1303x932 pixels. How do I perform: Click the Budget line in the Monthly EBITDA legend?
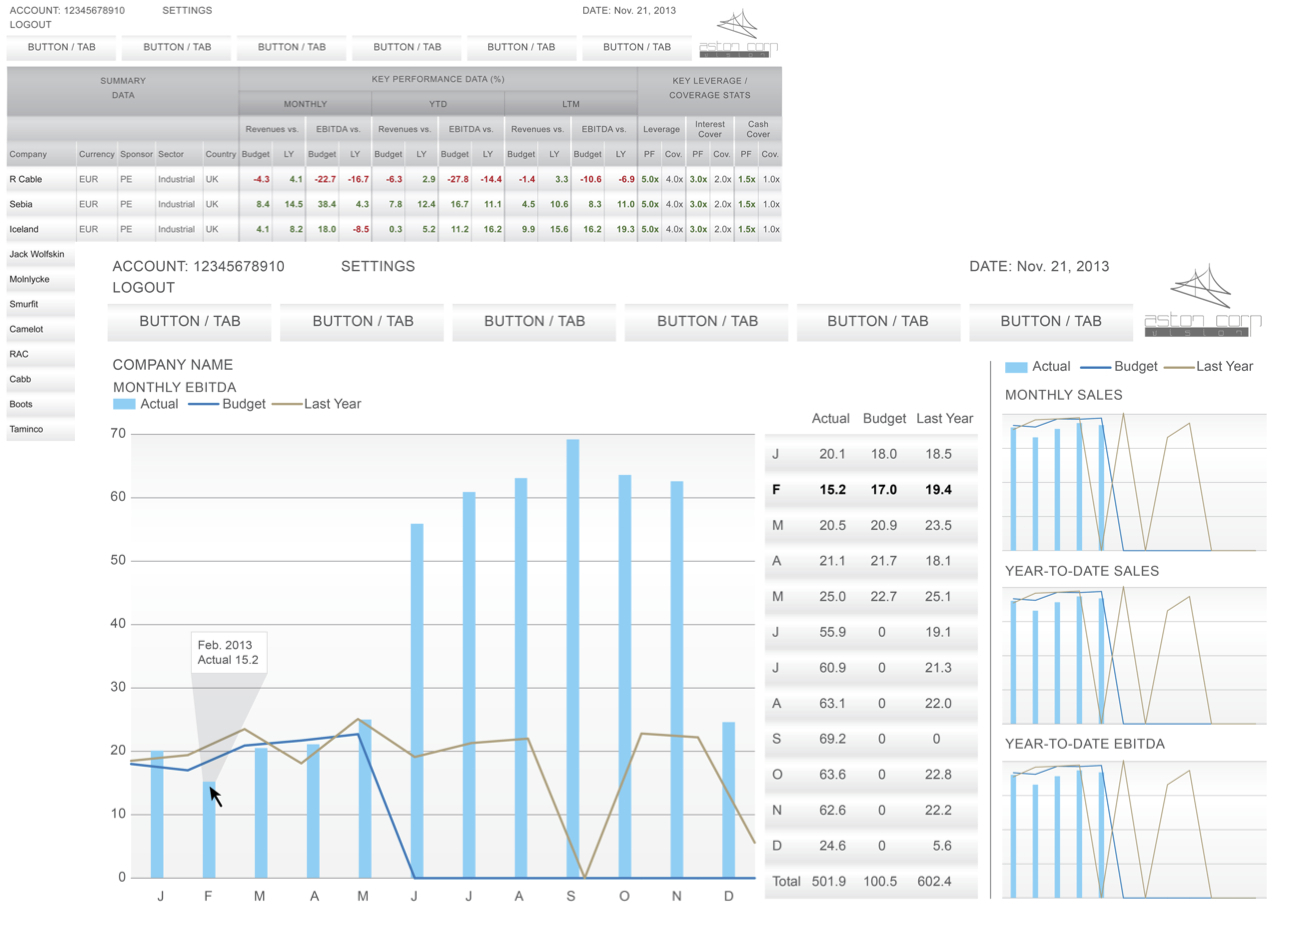(203, 404)
